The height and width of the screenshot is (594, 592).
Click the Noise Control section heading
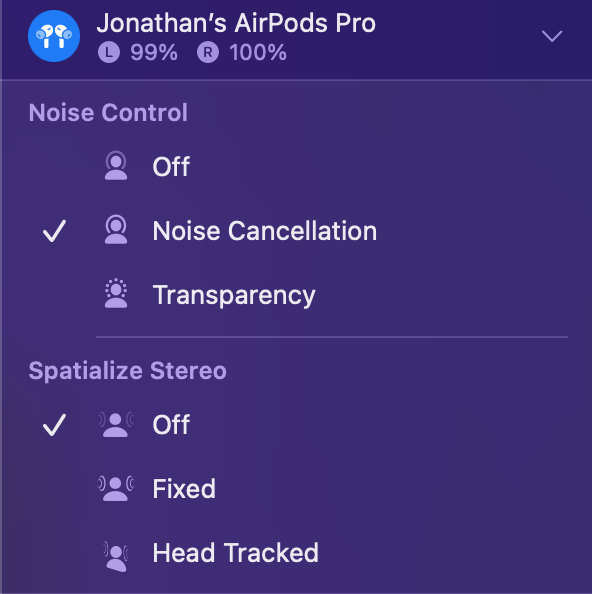[x=108, y=113]
